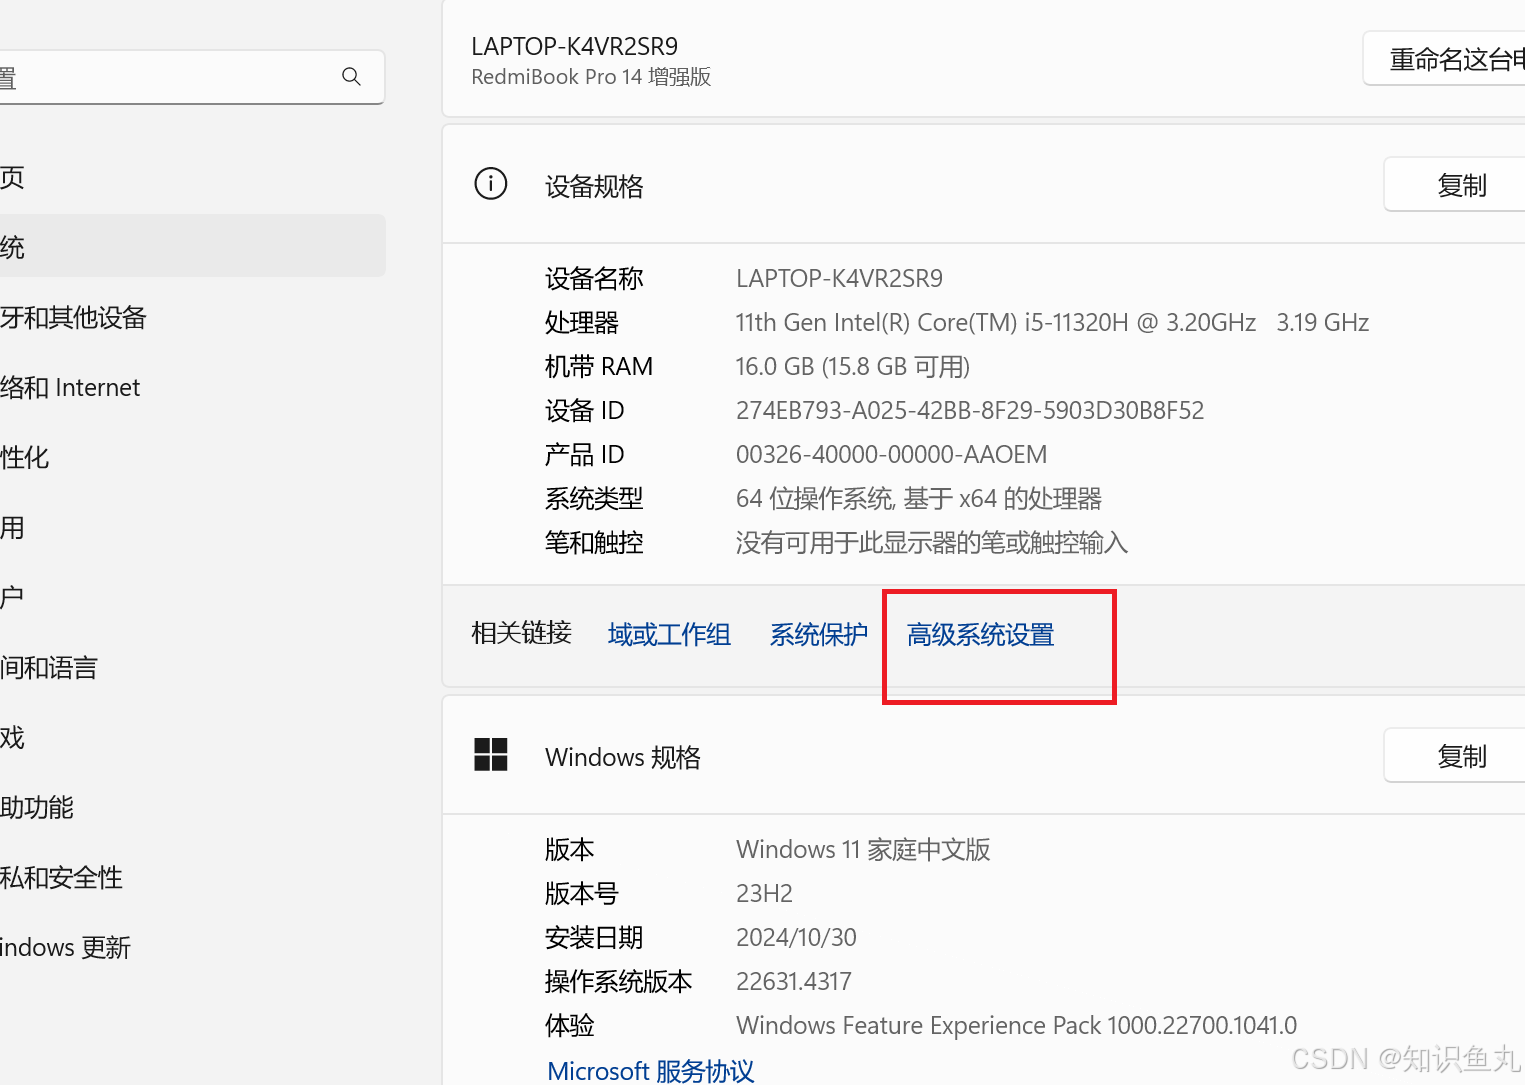Click the install date 2024/10/30
The height and width of the screenshot is (1085, 1525).
click(x=796, y=937)
